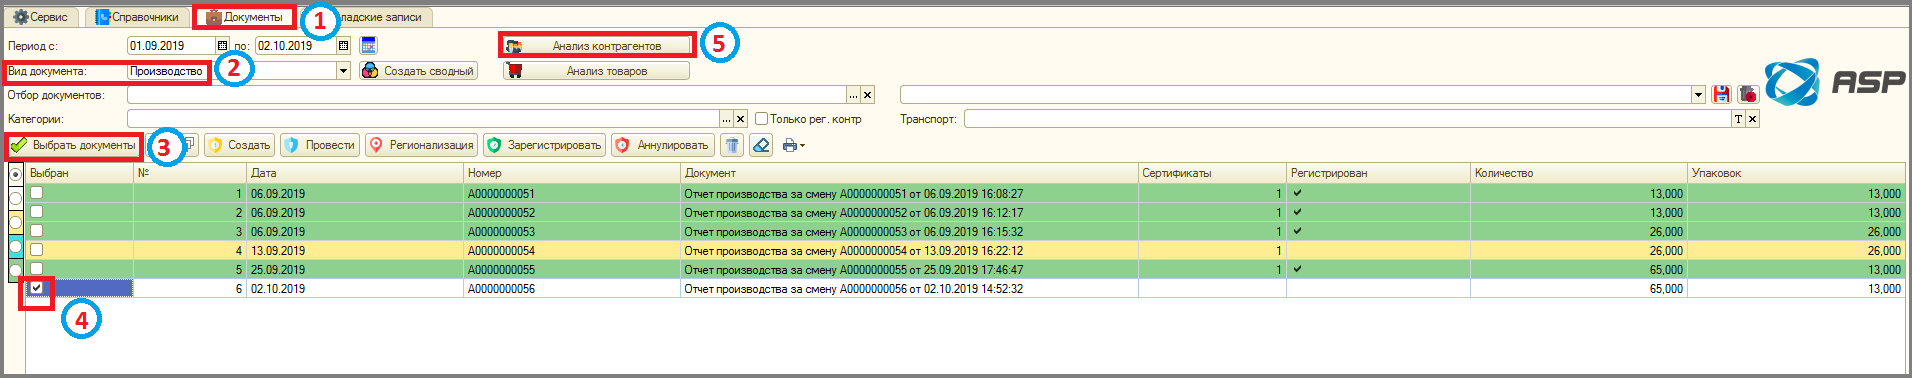Select the cyan color radio filter
This screenshot has height=378, width=1912.
point(15,246)
